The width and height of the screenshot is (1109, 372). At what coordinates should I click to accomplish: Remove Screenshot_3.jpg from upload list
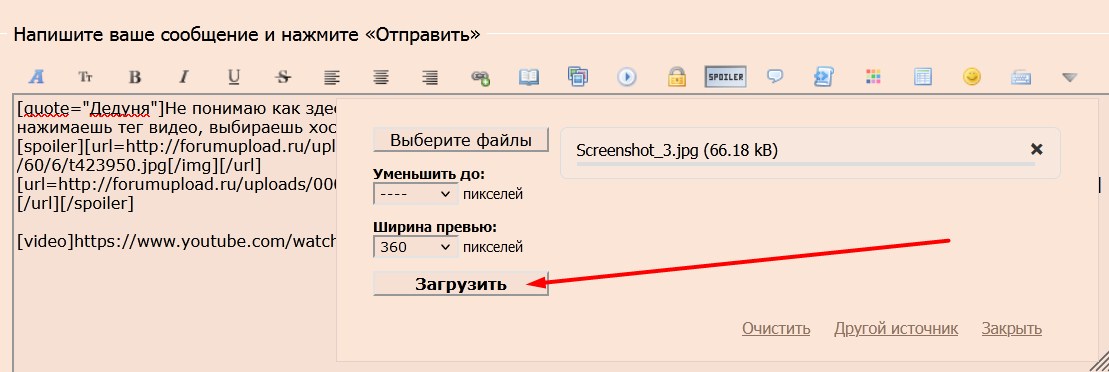point(1036,149)
